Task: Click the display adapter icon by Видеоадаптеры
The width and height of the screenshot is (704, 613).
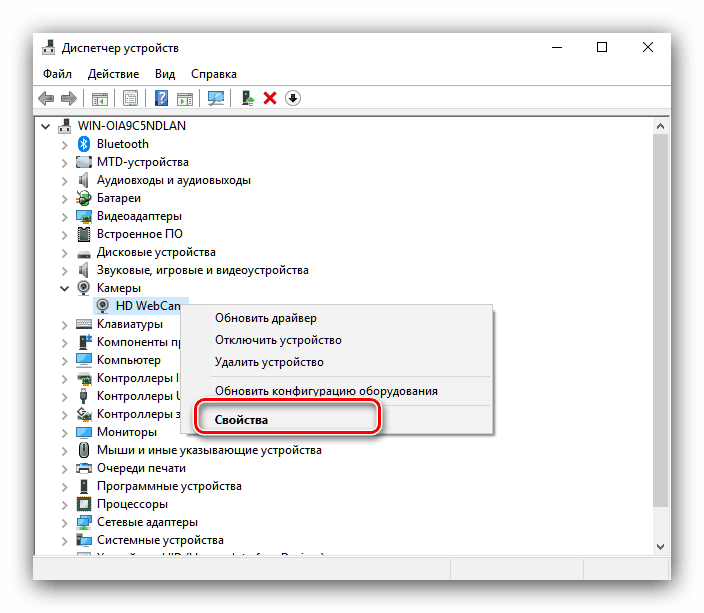Action: (x=84, y=216)
